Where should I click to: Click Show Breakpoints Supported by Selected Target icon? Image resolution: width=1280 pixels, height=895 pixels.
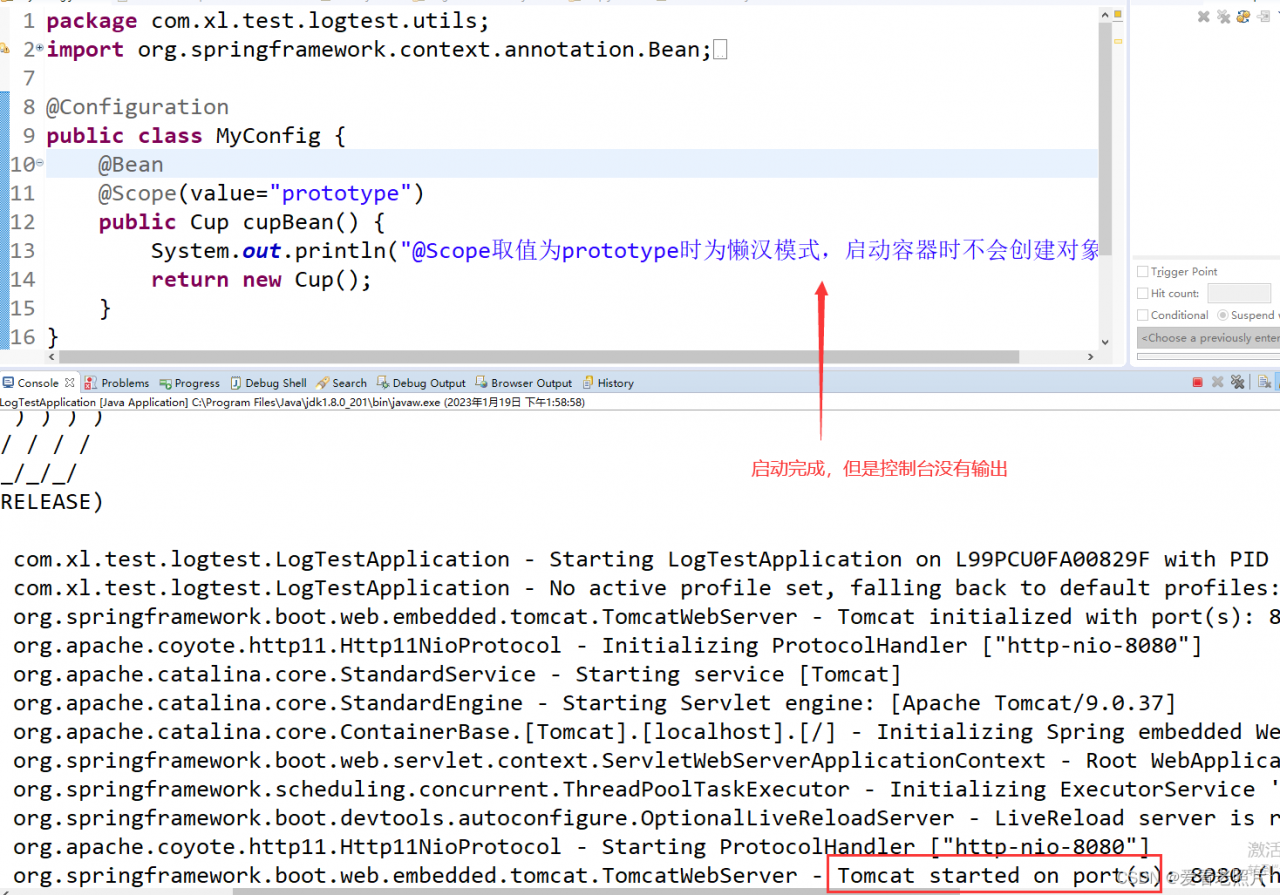pos(1243,16)
